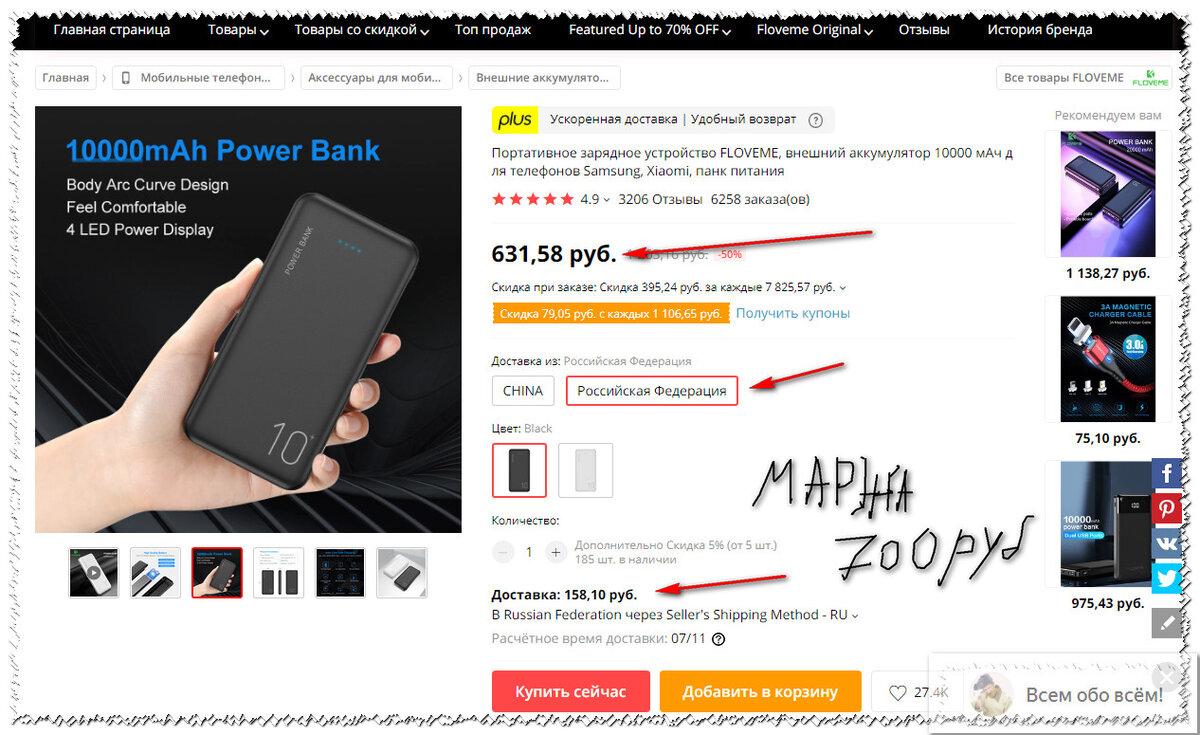
Task: Select CHINA as shipping origin
Action: click(x=523, y=390)
